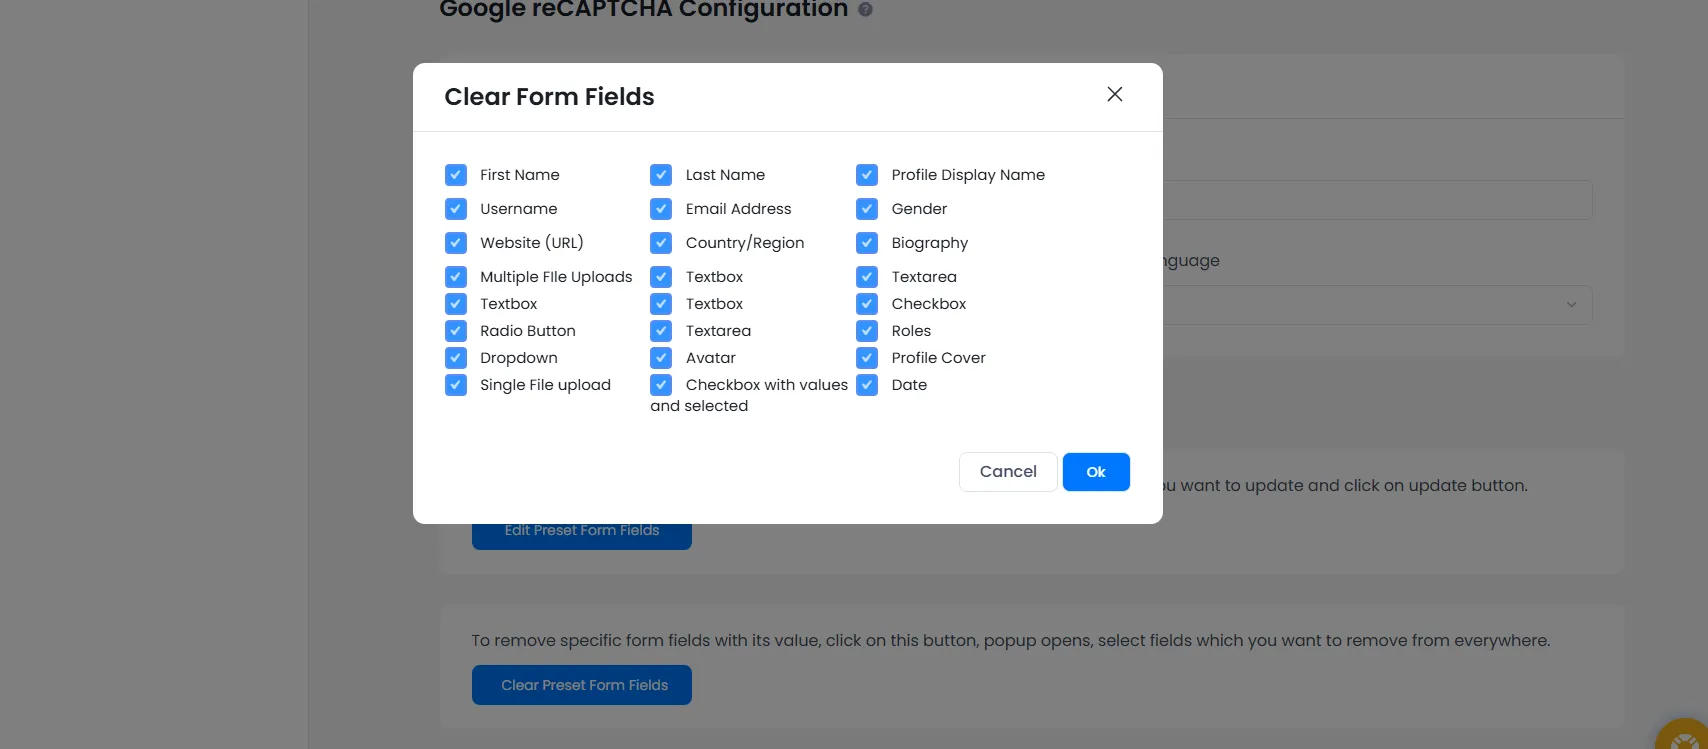
Task: Open the orange support widget icon
Action: pyautogui.click(x=1686, y=737)
